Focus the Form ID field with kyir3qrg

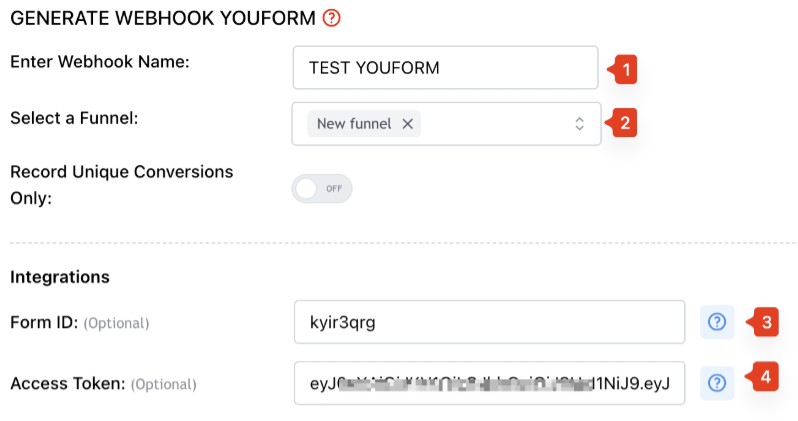click(489, 322)
